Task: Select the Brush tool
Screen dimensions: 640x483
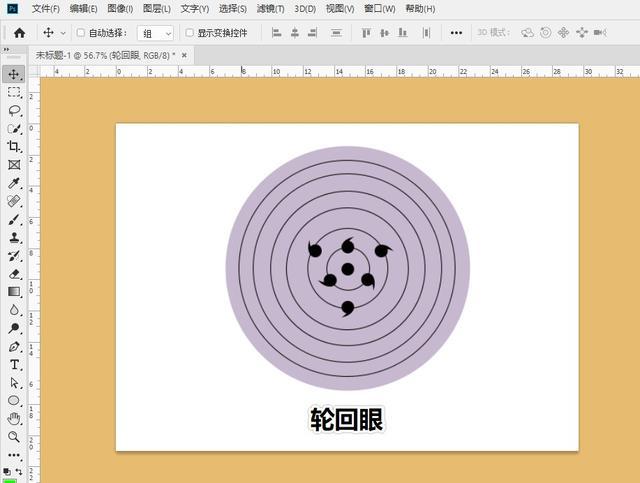Action: click(14, 220)
